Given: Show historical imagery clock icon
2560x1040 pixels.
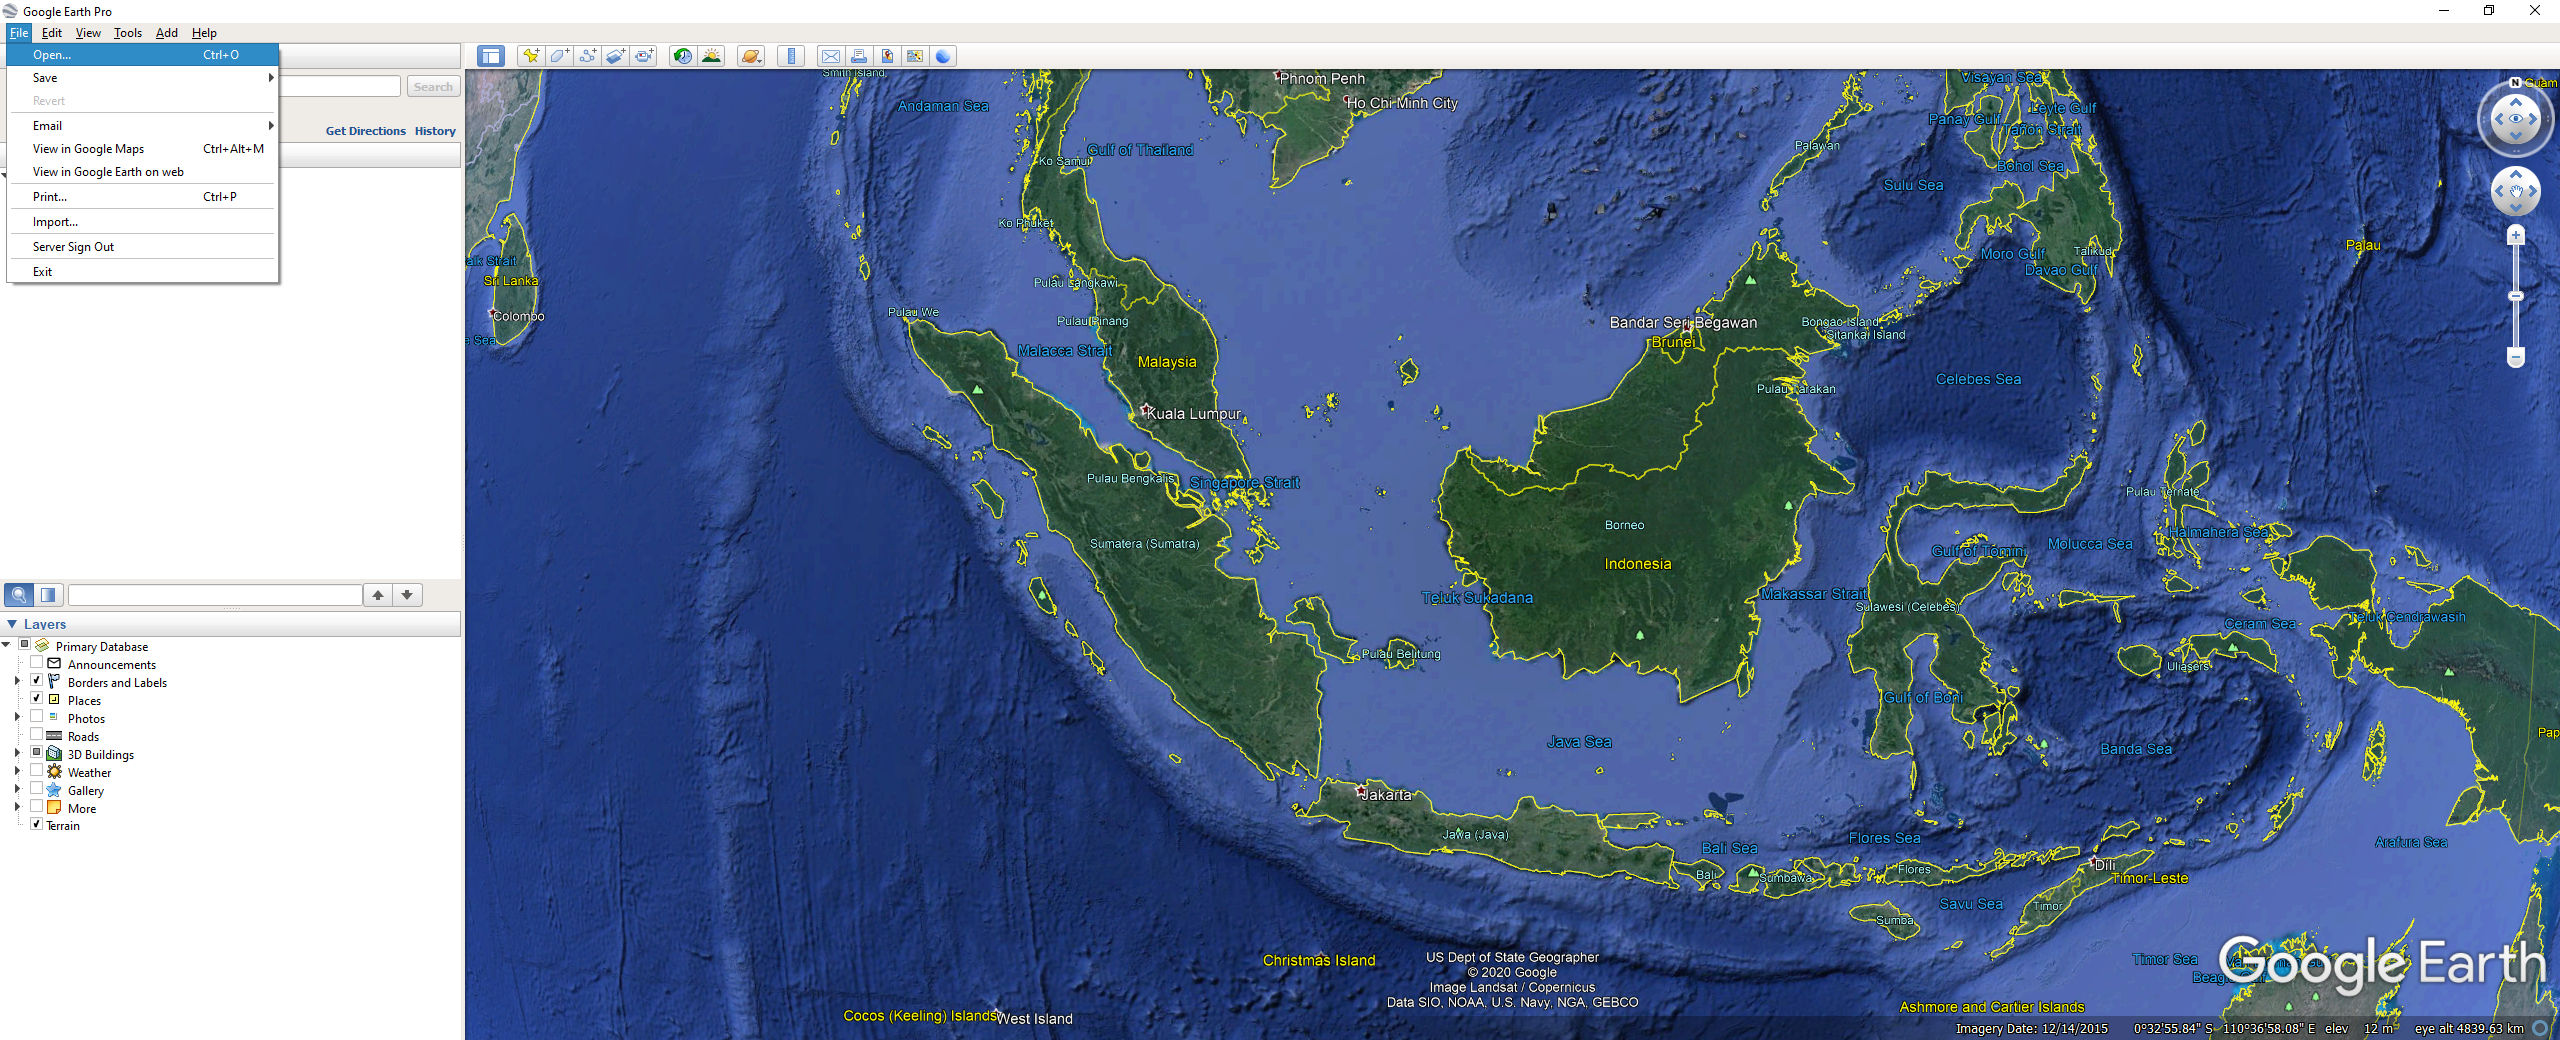Looking at the screenshot, I should [683, 56].
